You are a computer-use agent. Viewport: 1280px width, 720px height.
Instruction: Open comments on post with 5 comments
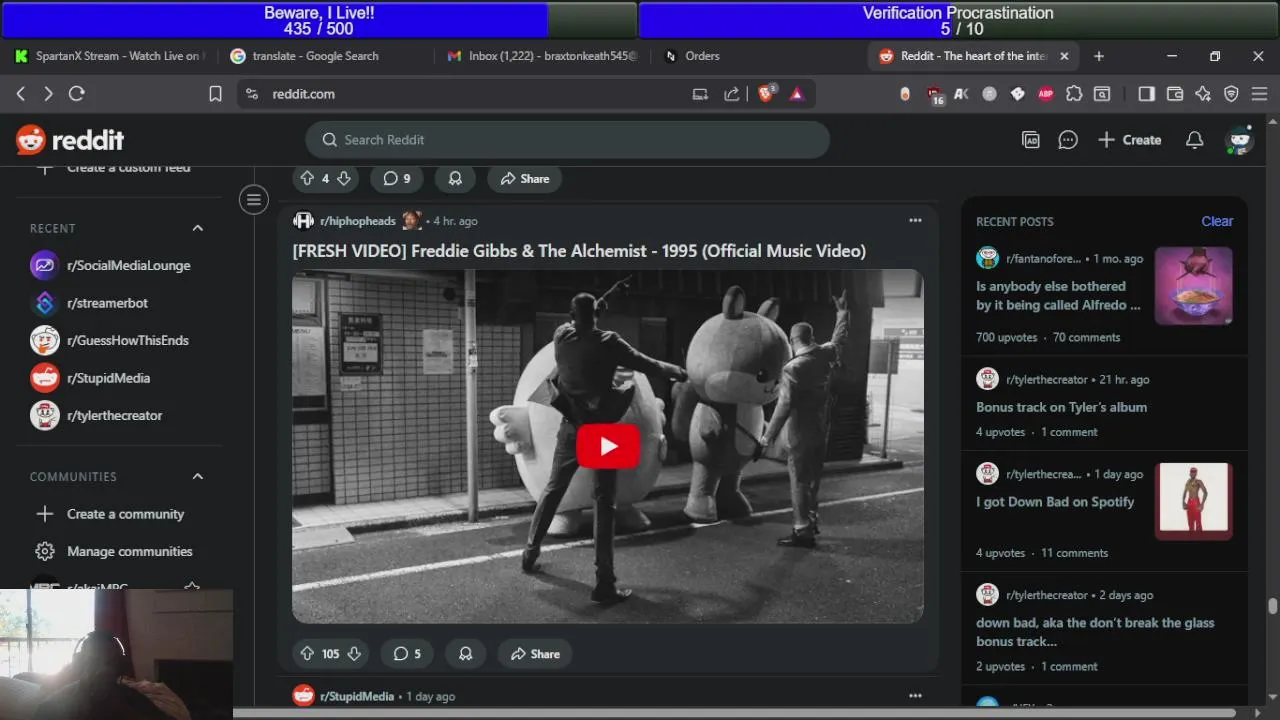coord(407,654)
